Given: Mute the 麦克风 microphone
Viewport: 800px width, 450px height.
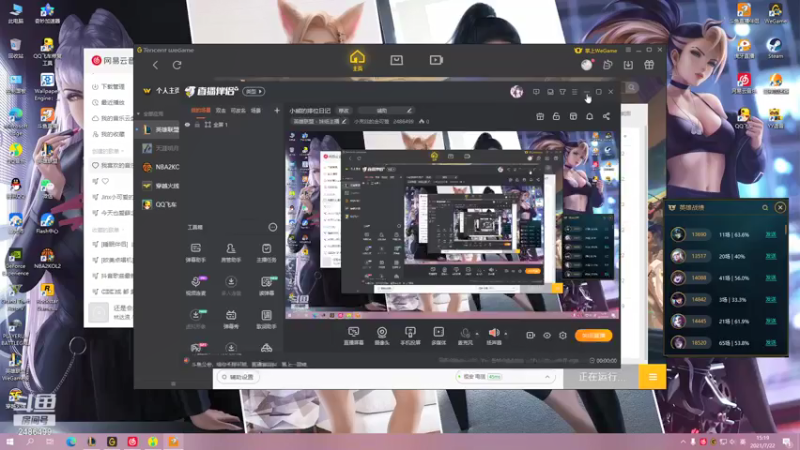Looking at the screenshot, I should 465,336.
